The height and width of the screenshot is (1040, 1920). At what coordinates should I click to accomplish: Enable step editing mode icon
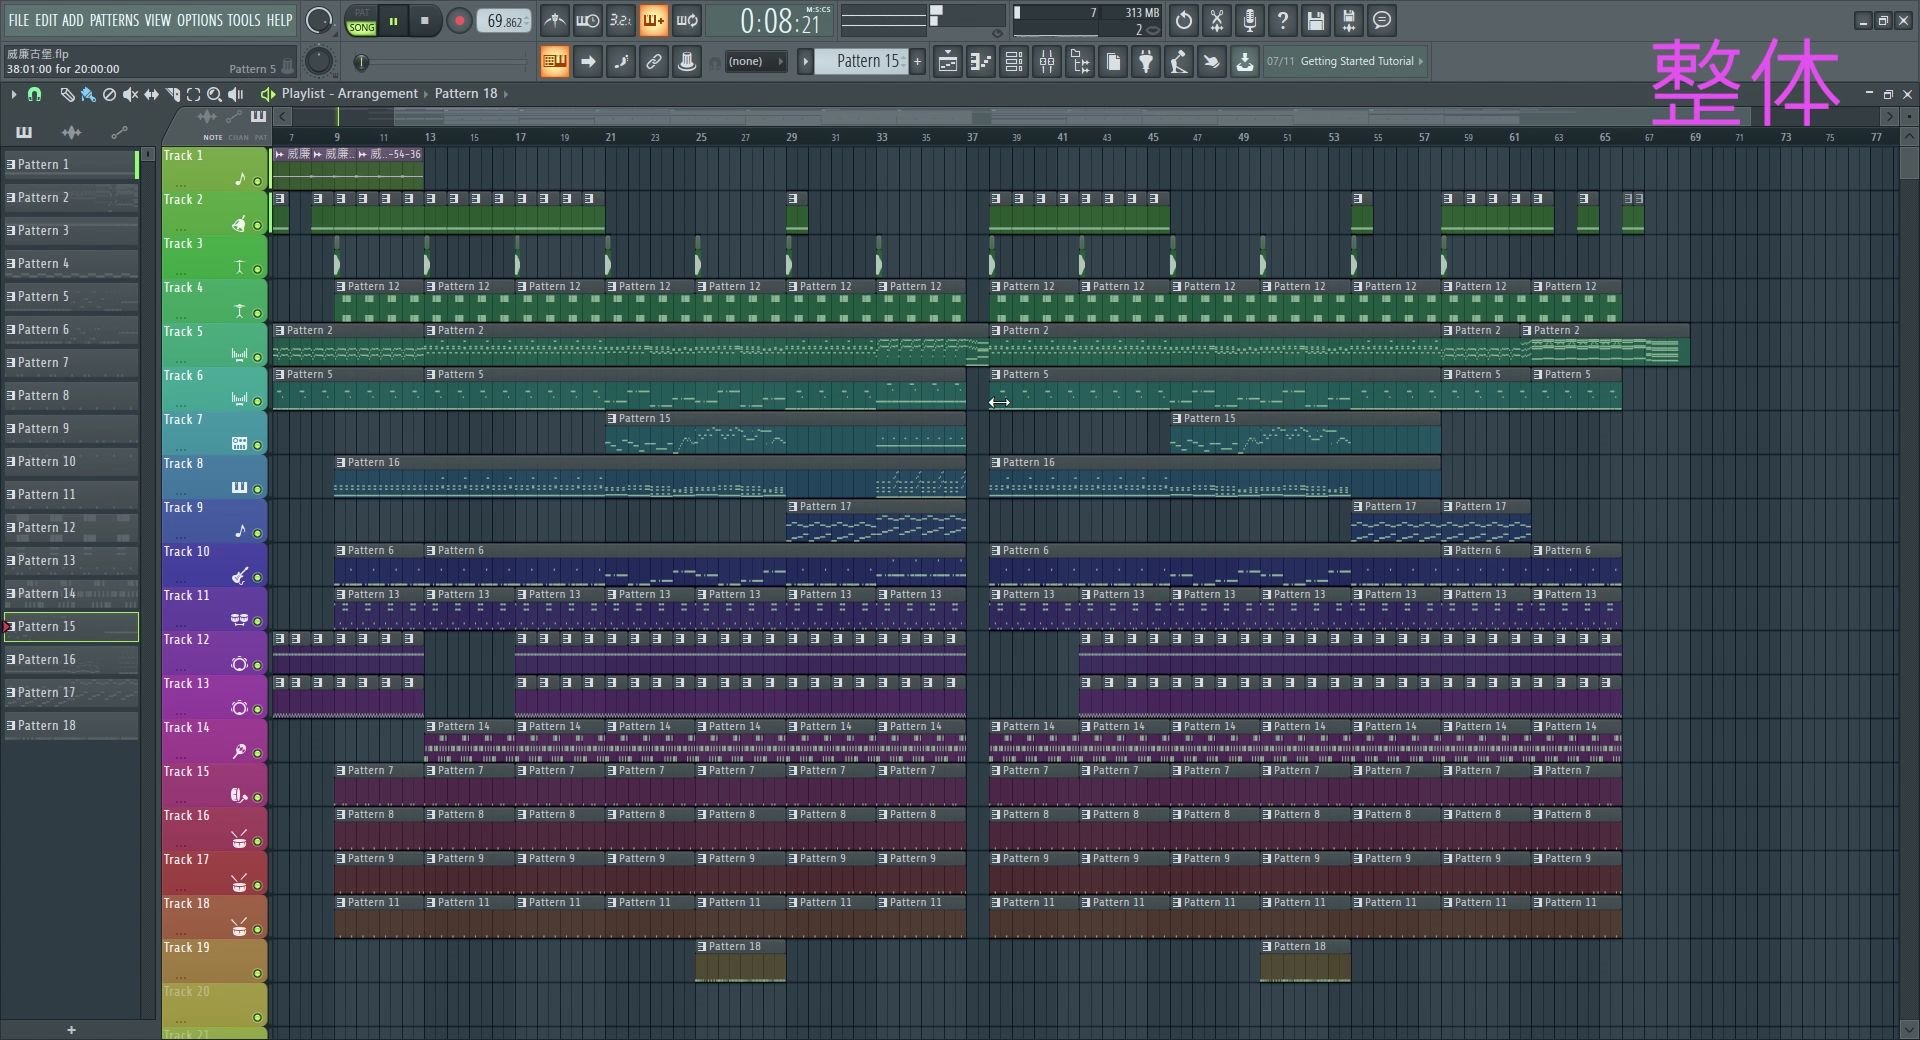pyautogui.click(x=621, y=62)
